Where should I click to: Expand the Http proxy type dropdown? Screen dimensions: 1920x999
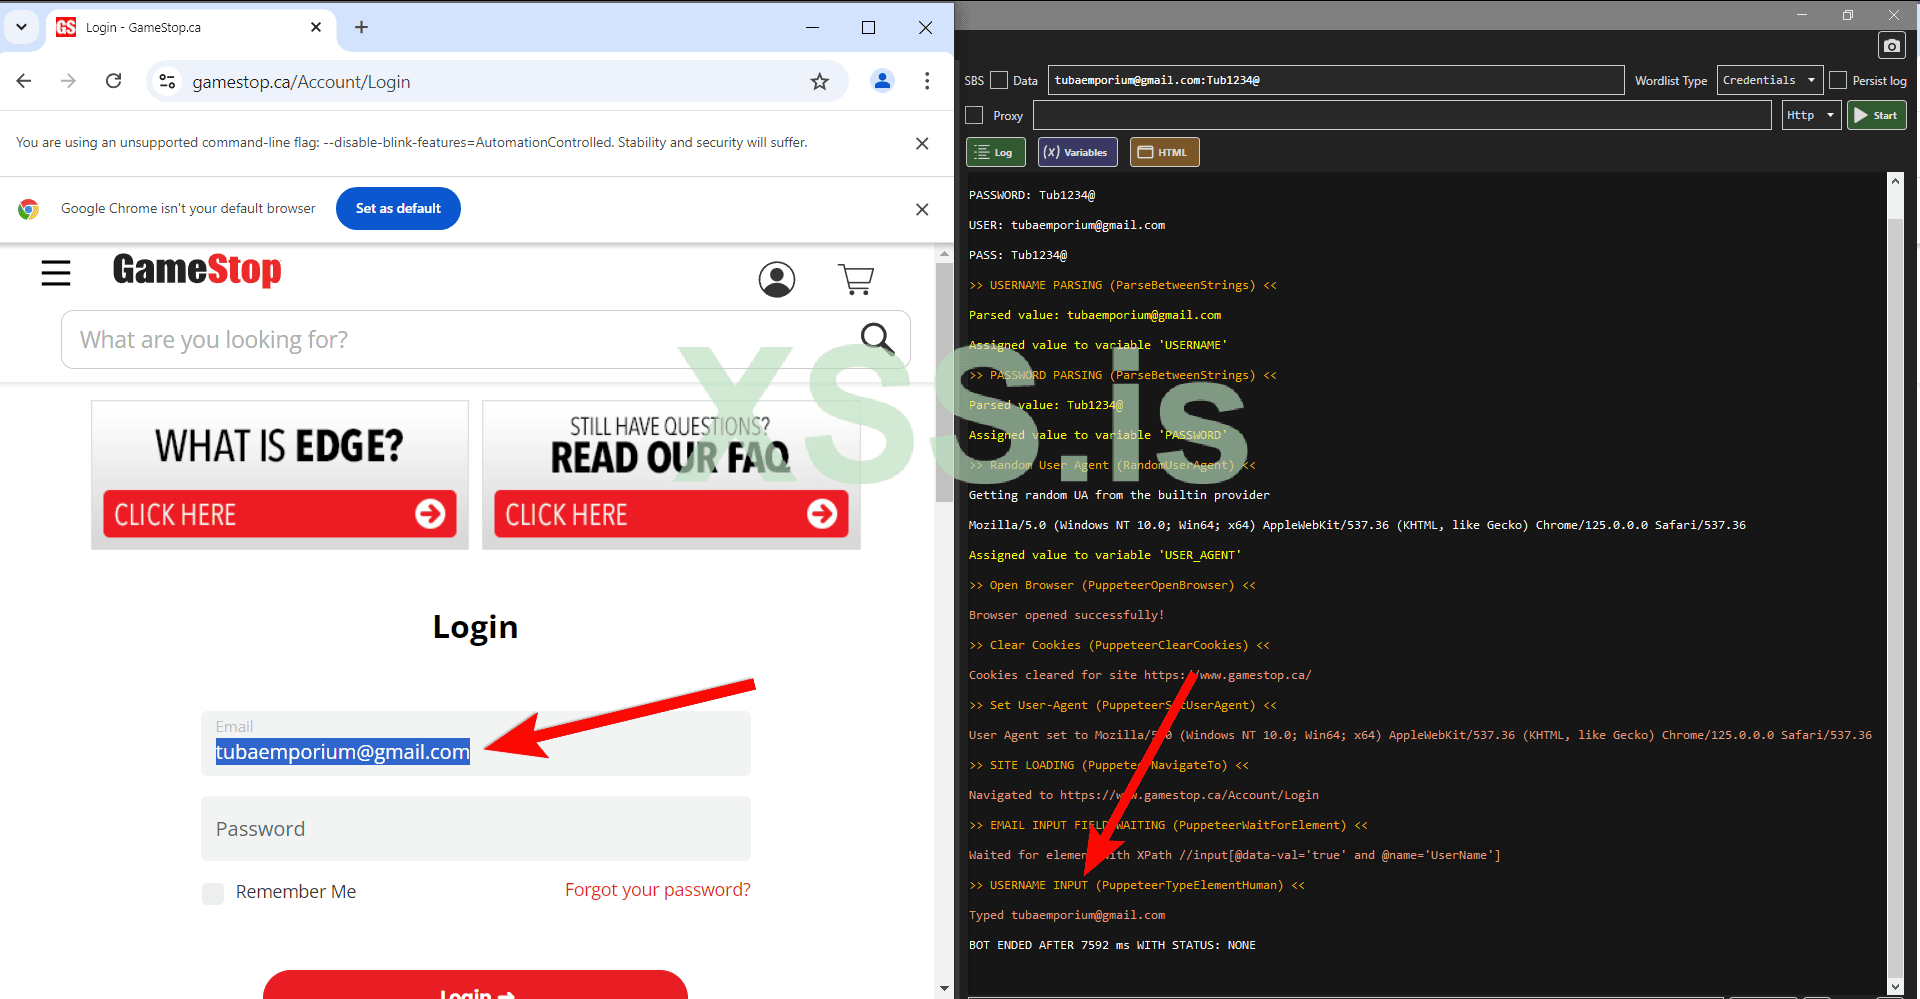click(x=1811, y=115)
